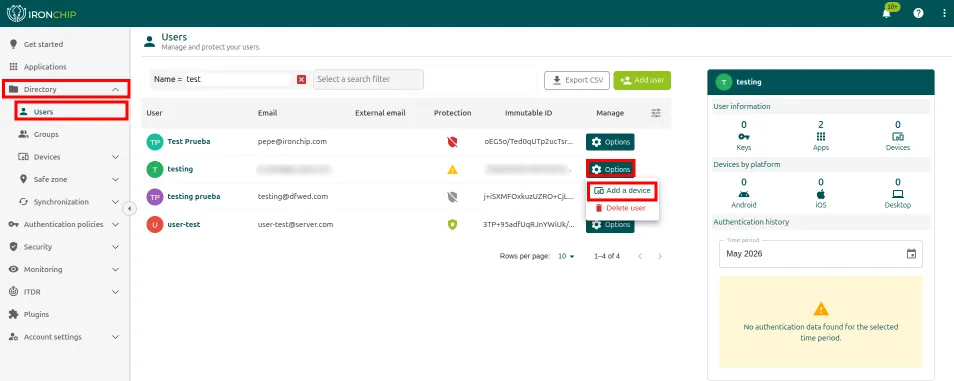954x381 pixels.
Task: Open Options for user-test
Action: (x=610, y=225)
